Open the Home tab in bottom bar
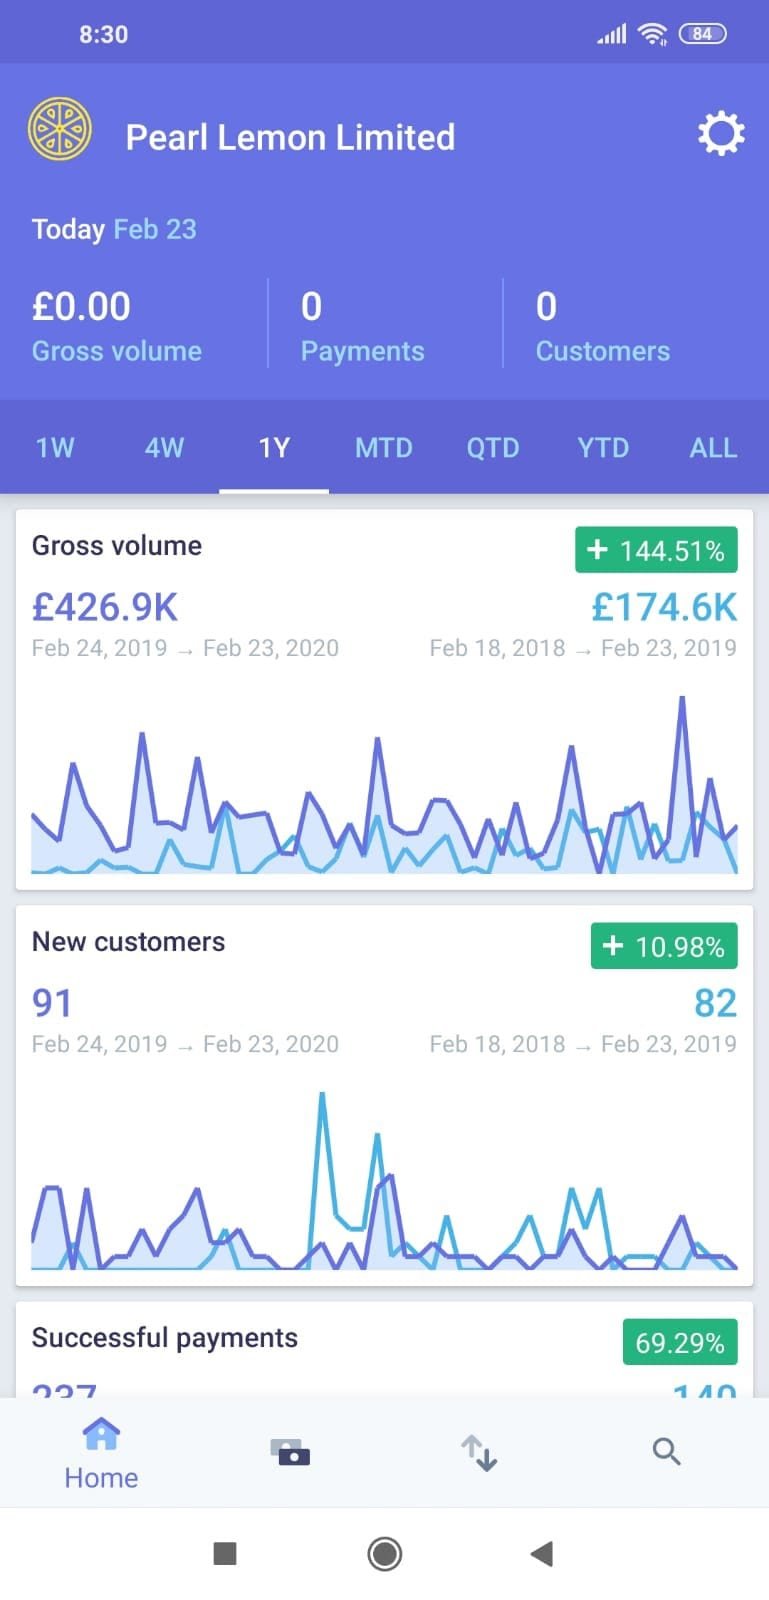Image resolution: width=769 pixels, height=1600 pixels. coord(101,1454)
